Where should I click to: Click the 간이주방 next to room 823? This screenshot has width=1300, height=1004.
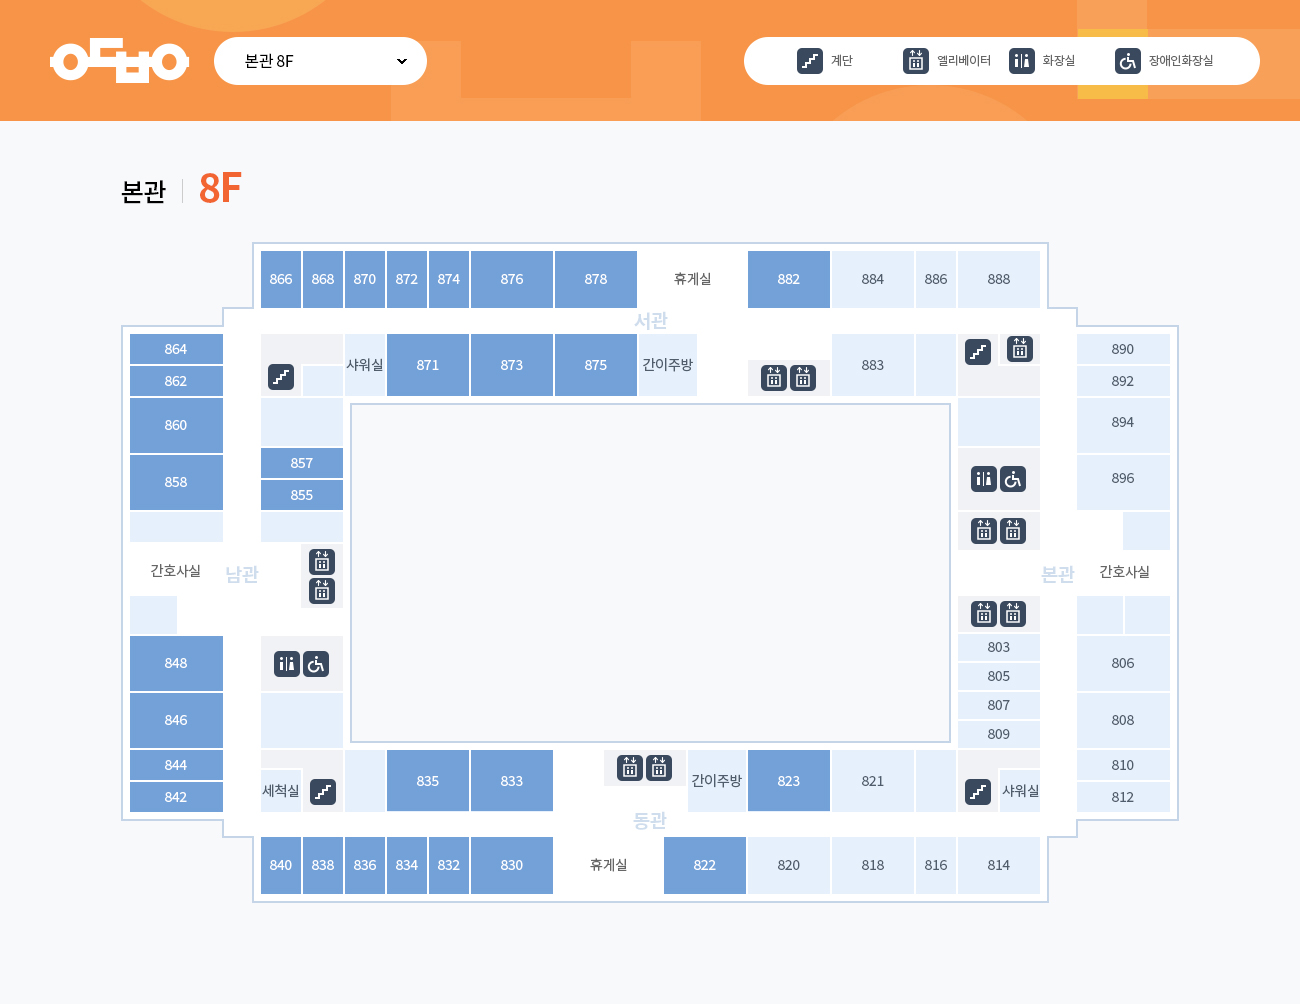(x=717, y=781)
